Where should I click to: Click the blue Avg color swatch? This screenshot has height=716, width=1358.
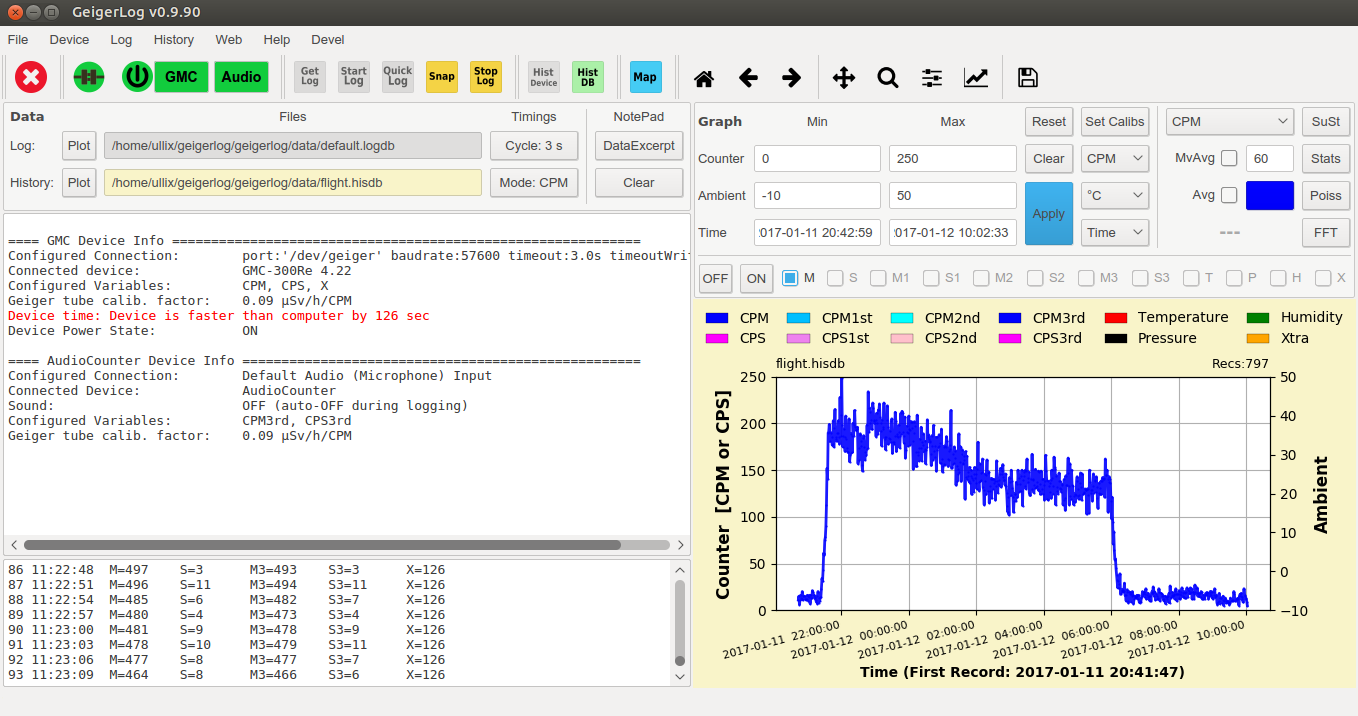tap(1270, 195)
